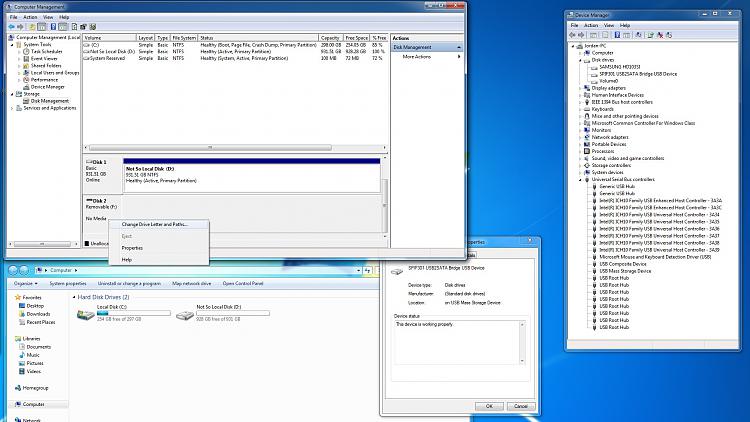This screenshot has width=750, height=422.
Task: Open Help menu in Device Manager
Action: point(625,25)
